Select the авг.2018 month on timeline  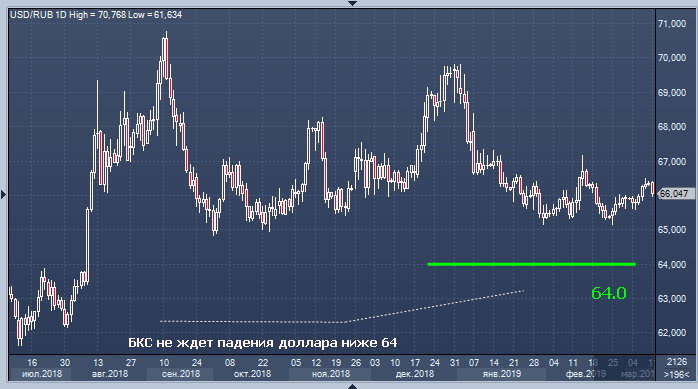tap(110, 374)
